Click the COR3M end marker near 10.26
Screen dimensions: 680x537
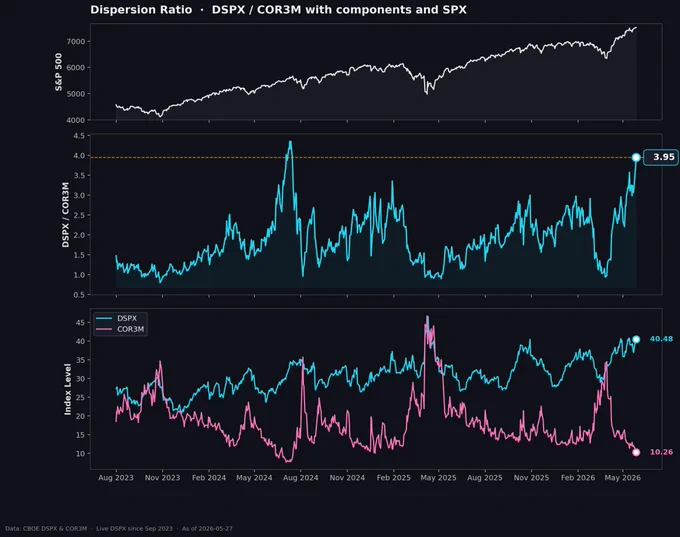tap(636, 452)
